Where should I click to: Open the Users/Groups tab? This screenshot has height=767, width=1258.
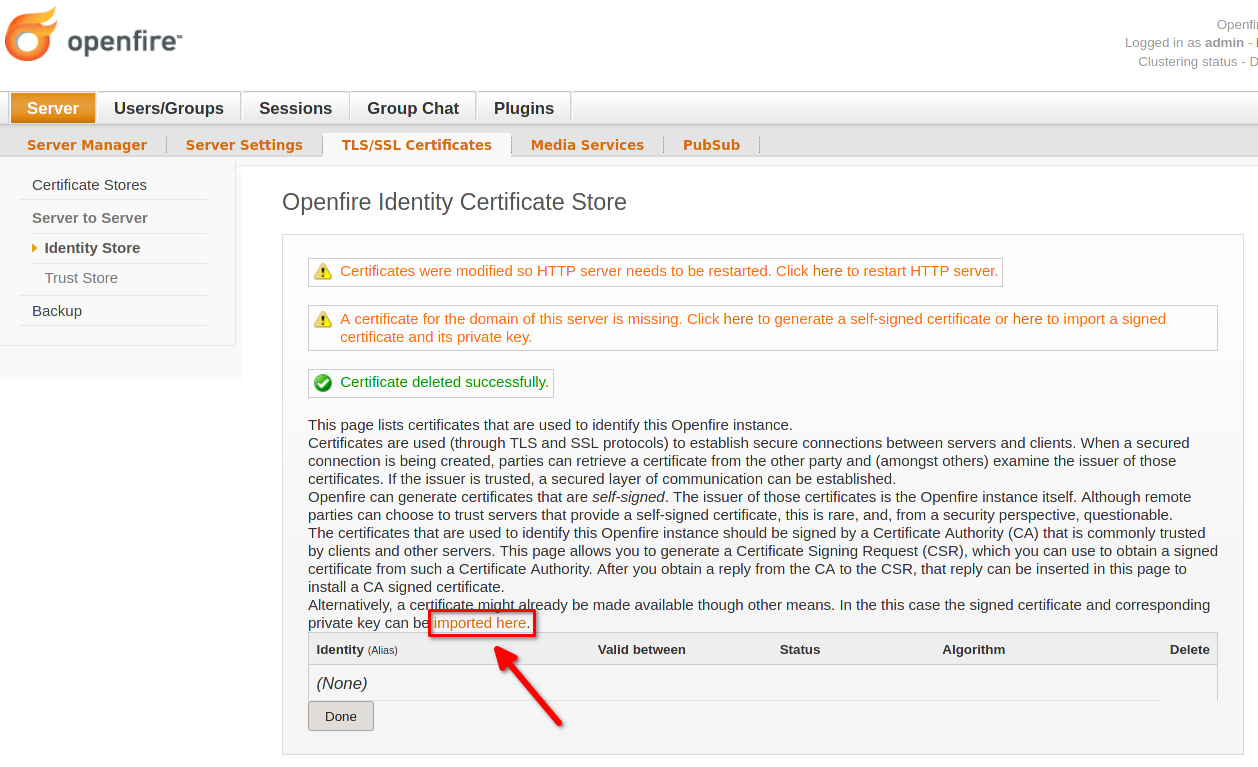coord(169,108)
